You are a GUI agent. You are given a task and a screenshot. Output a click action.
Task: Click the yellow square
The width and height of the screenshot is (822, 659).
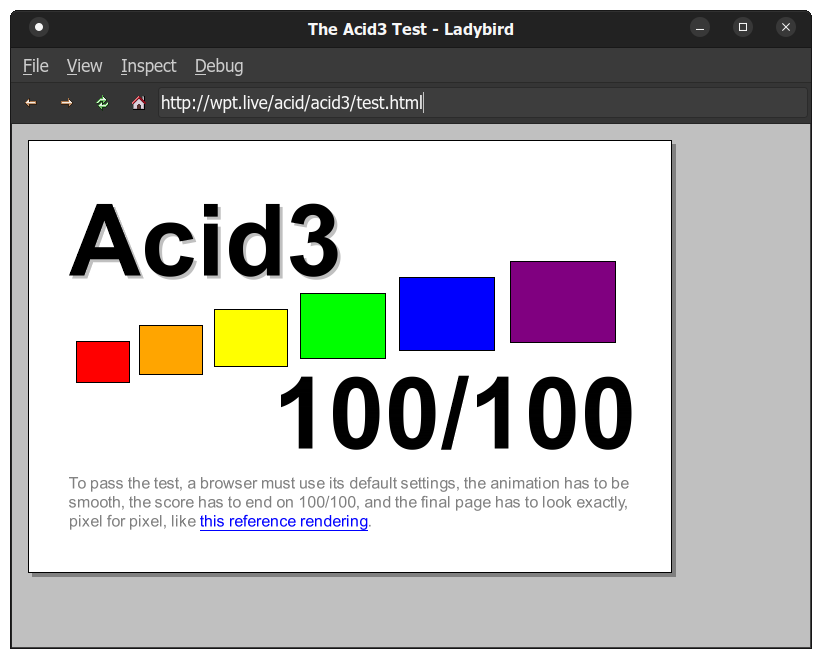(x=251, y=338)
